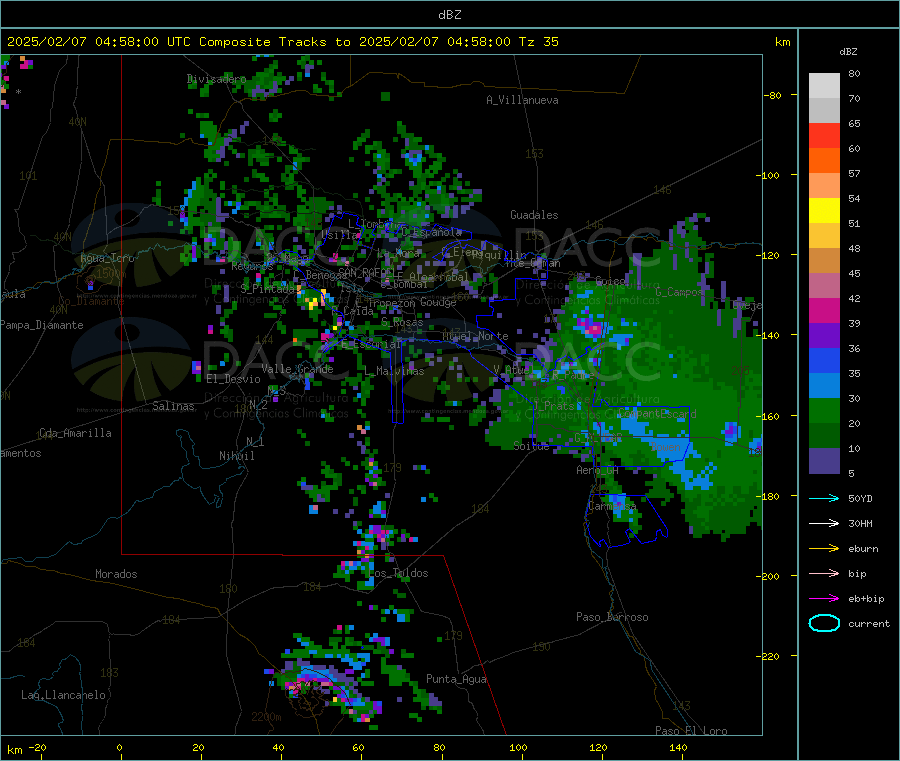Pick the mauve 42-45 dBZ swatch
This screenshot has width=900, height=761.
pos(824,286)
